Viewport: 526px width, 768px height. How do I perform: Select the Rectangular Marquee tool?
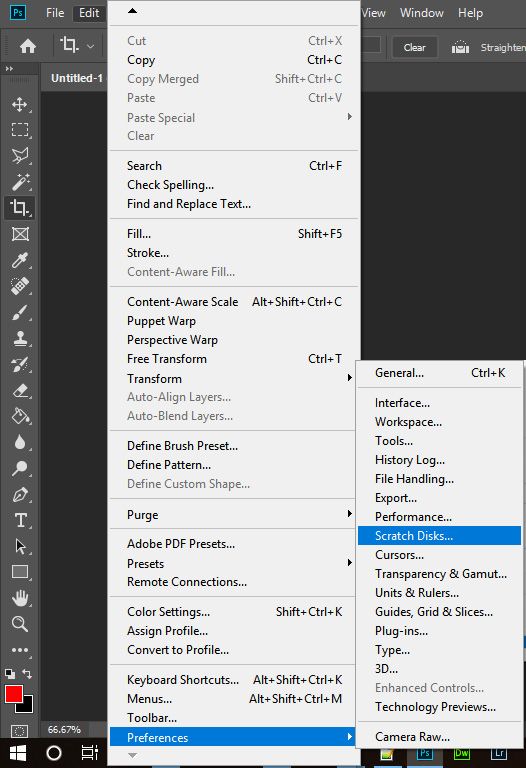pyautogui.click(x=20, y=130)
